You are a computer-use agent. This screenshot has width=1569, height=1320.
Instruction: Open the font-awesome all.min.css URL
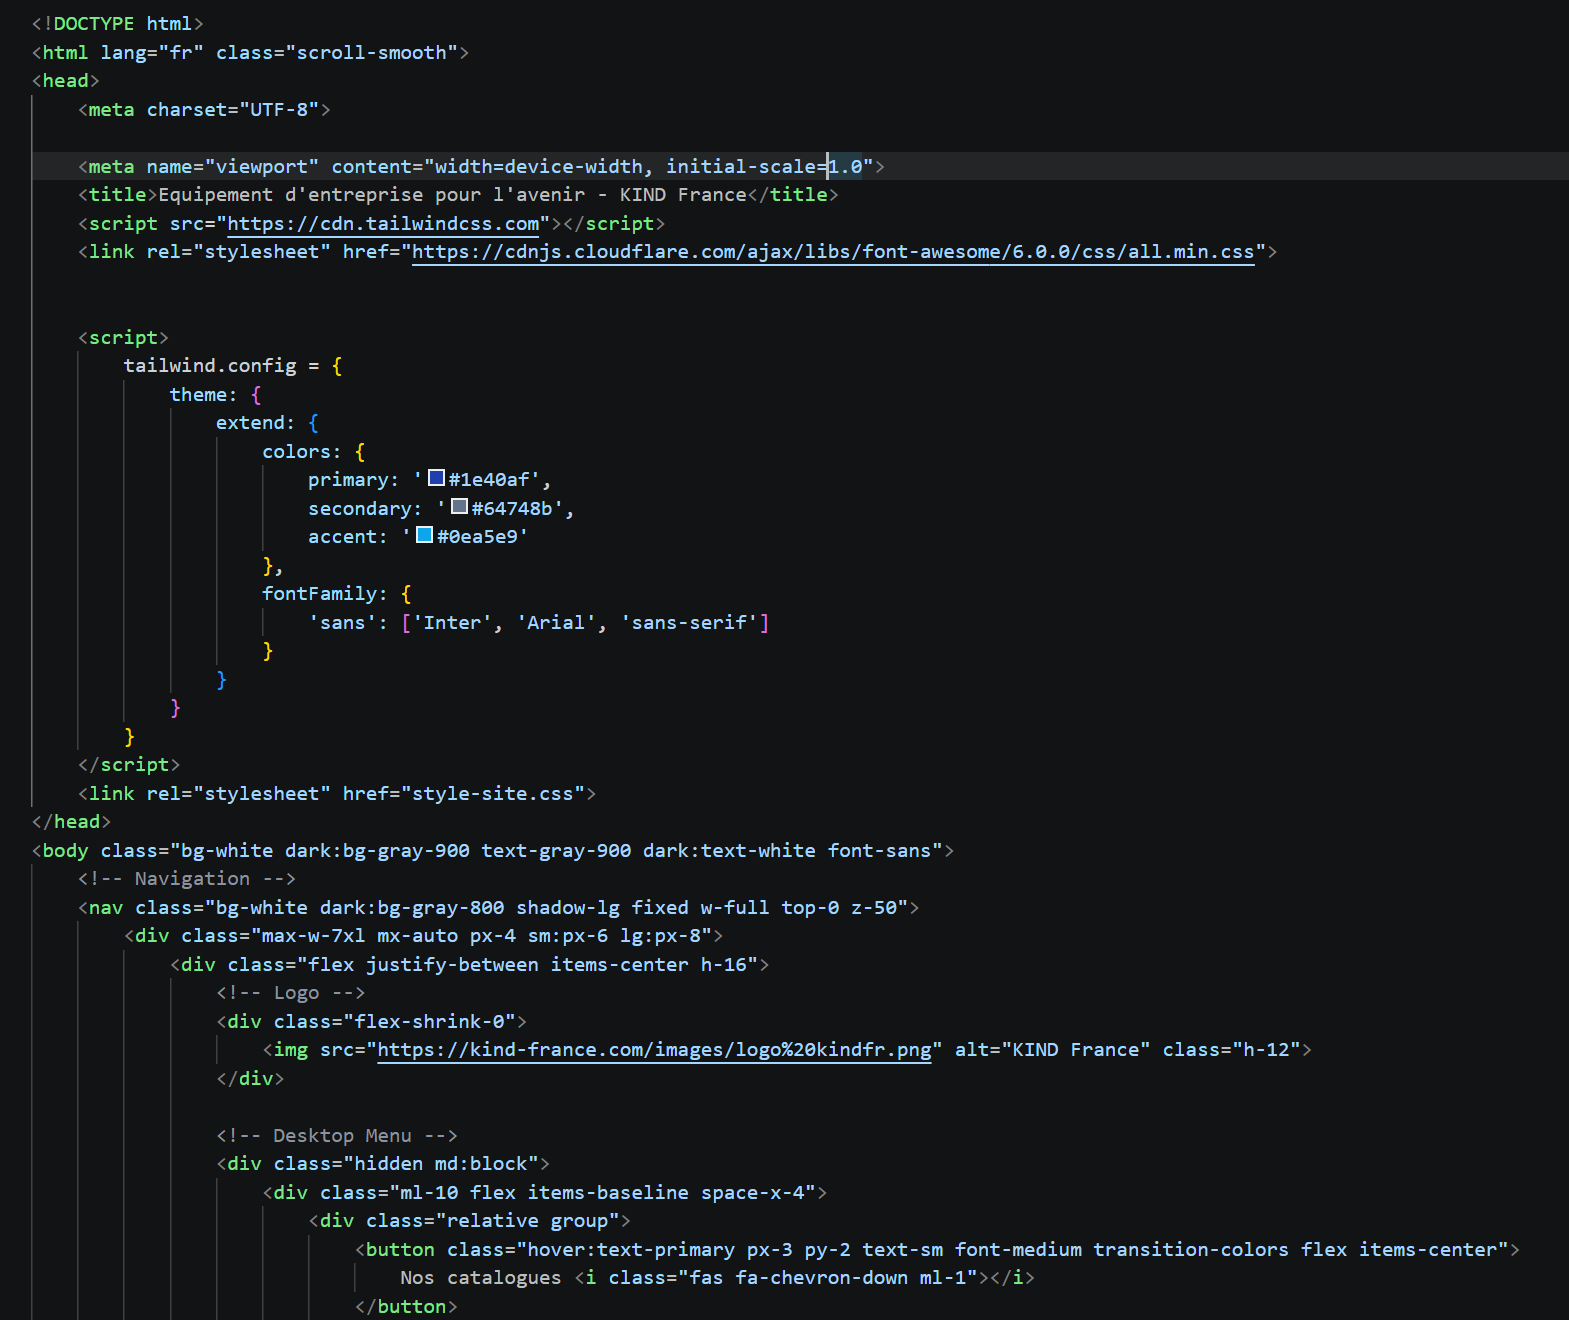click(833, 252)
